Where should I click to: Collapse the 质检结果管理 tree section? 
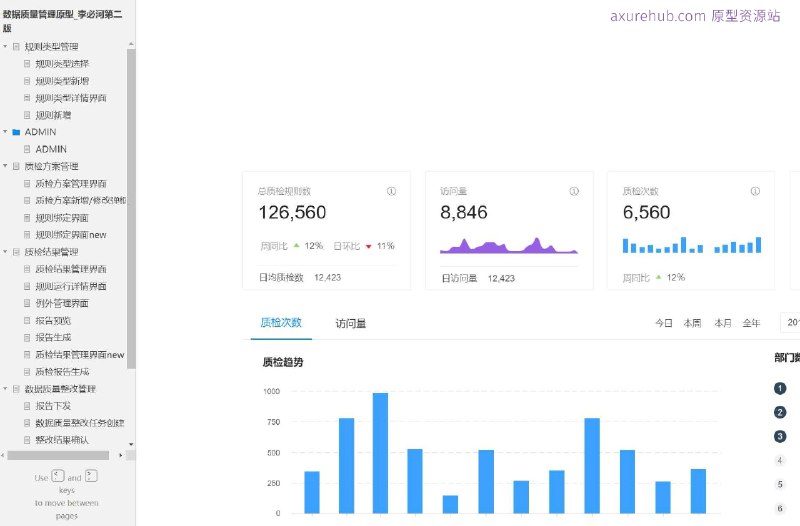point(5,252)
